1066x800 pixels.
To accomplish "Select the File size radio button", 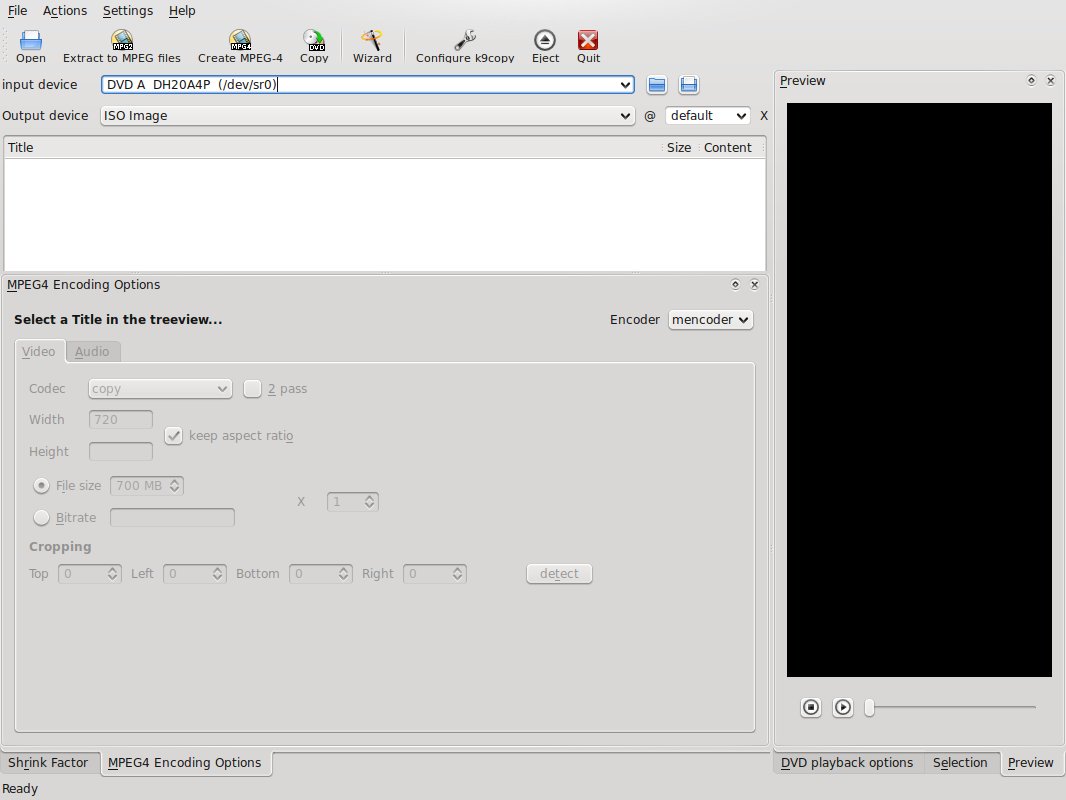I will [x=41, y=485].
